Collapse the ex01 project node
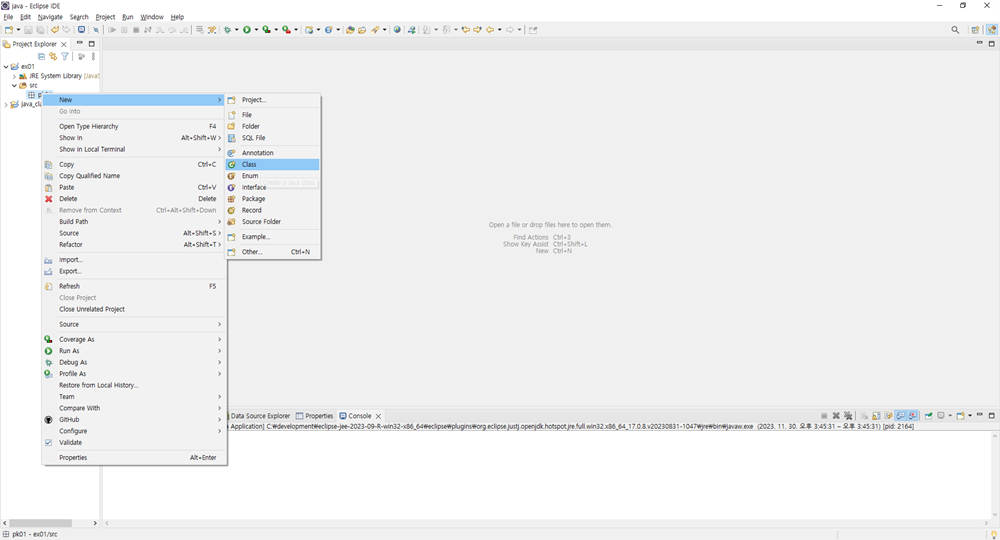 tap(6, 66)
